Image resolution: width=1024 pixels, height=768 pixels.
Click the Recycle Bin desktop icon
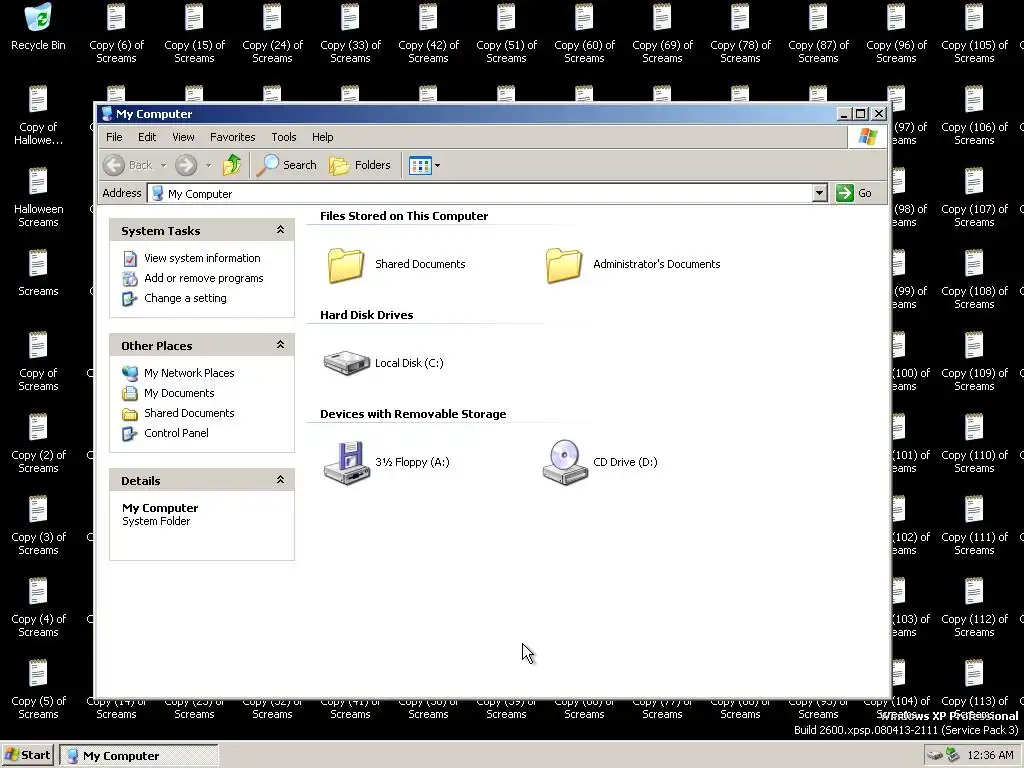(x=38, y=27)
